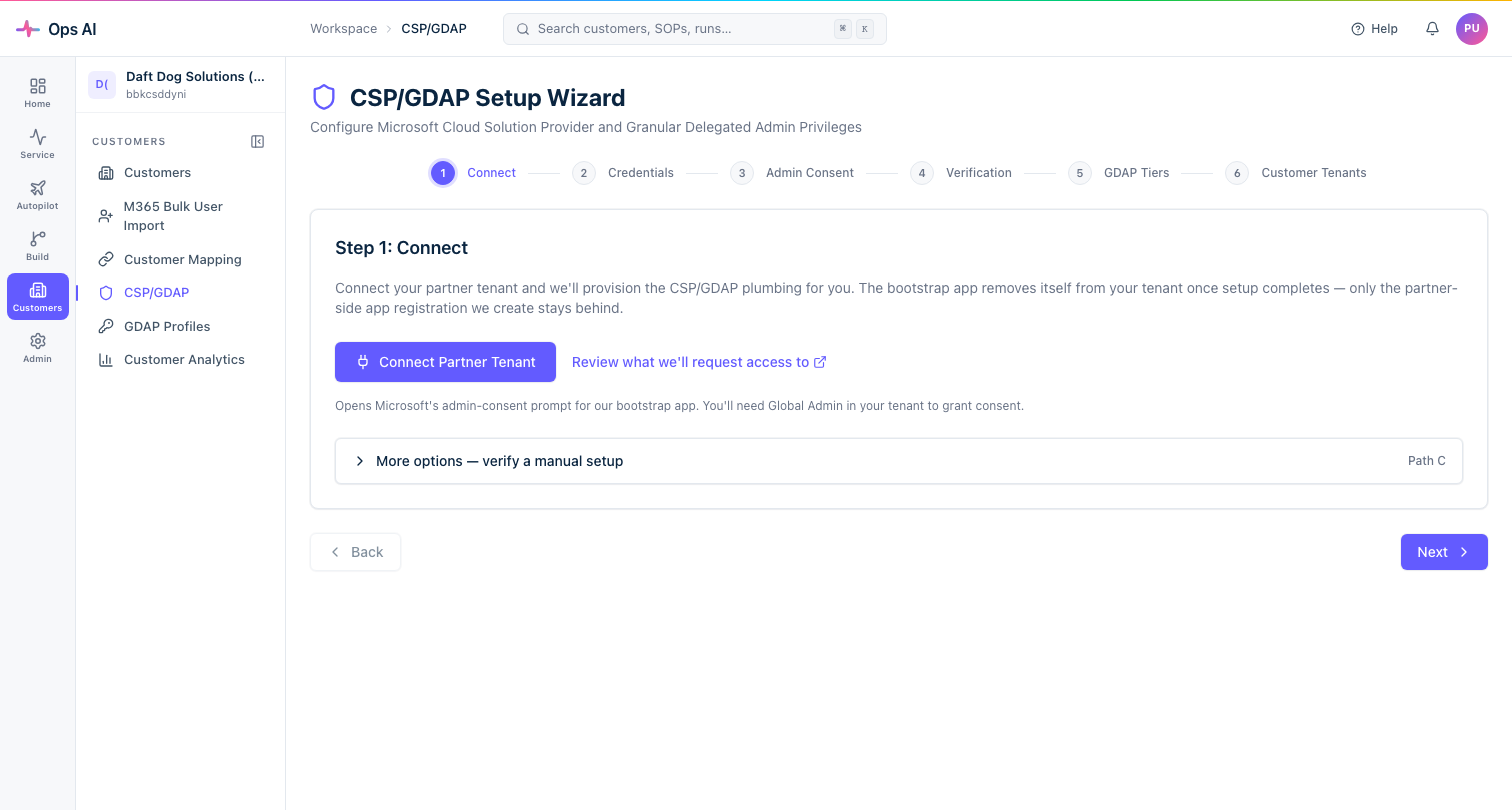This screenshot has width=1512, height=810.
Task: Click the Ops AI logo icon
Action: coord(28,29)
